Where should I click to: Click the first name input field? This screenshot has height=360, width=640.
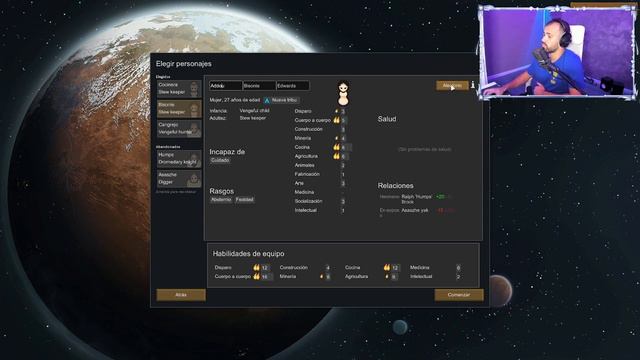coord(226,86)
